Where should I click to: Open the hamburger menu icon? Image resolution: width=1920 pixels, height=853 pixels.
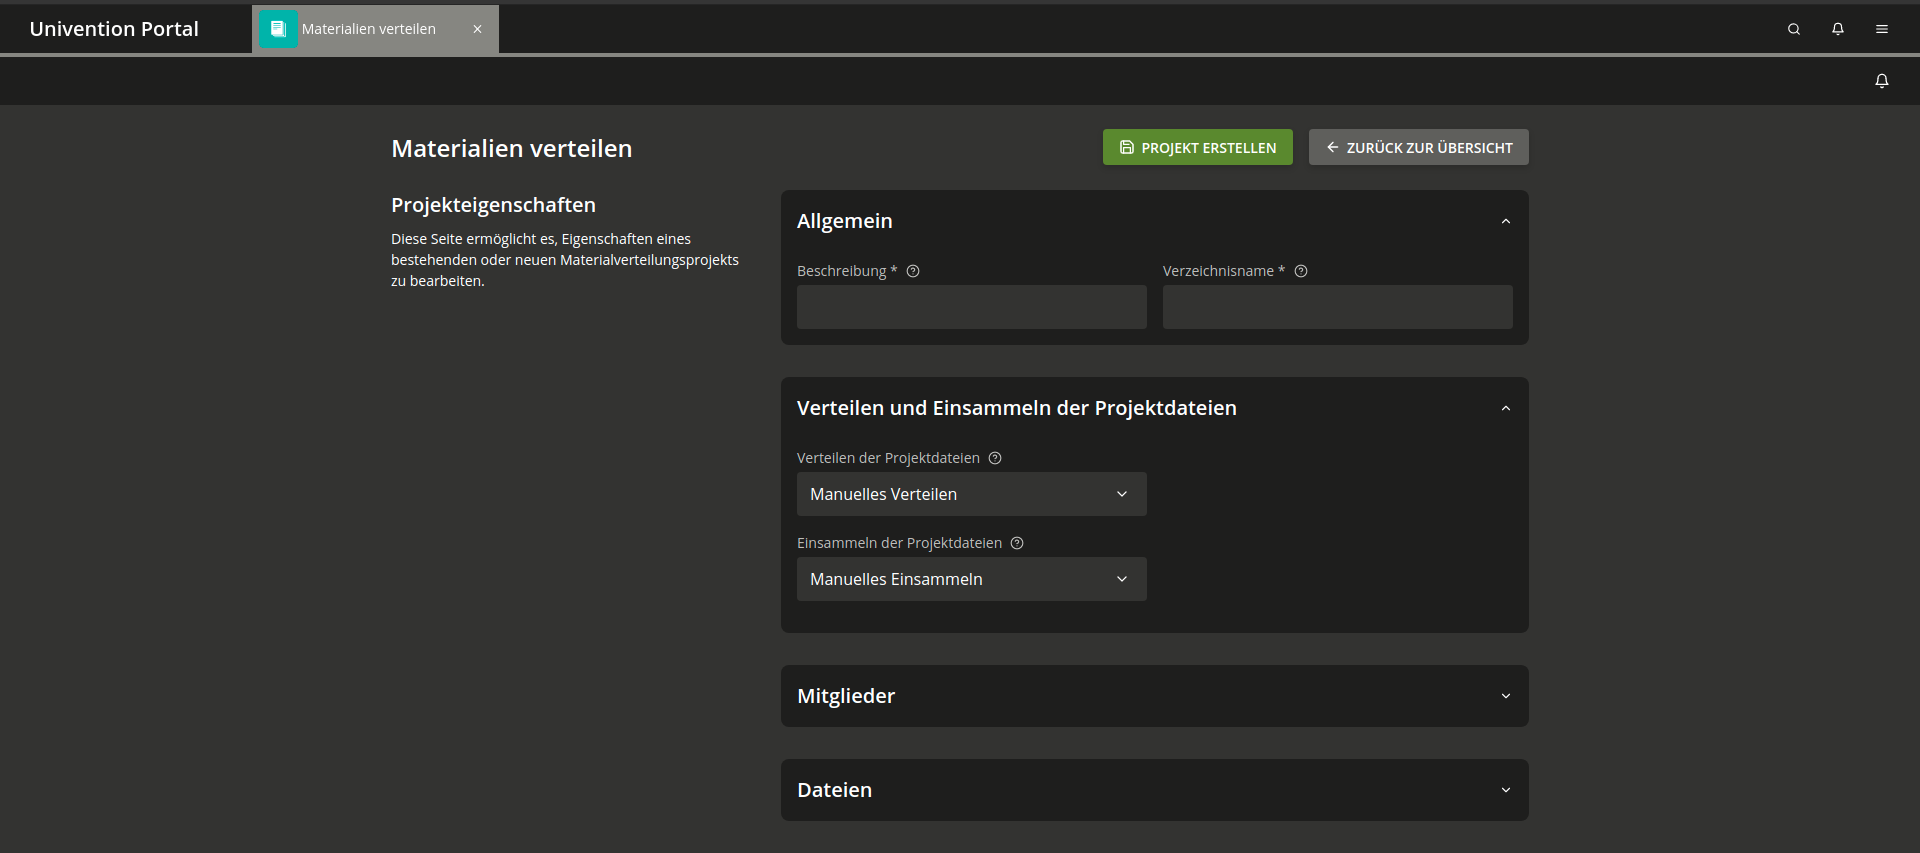pyautogui.click(x=1882, y=29)
